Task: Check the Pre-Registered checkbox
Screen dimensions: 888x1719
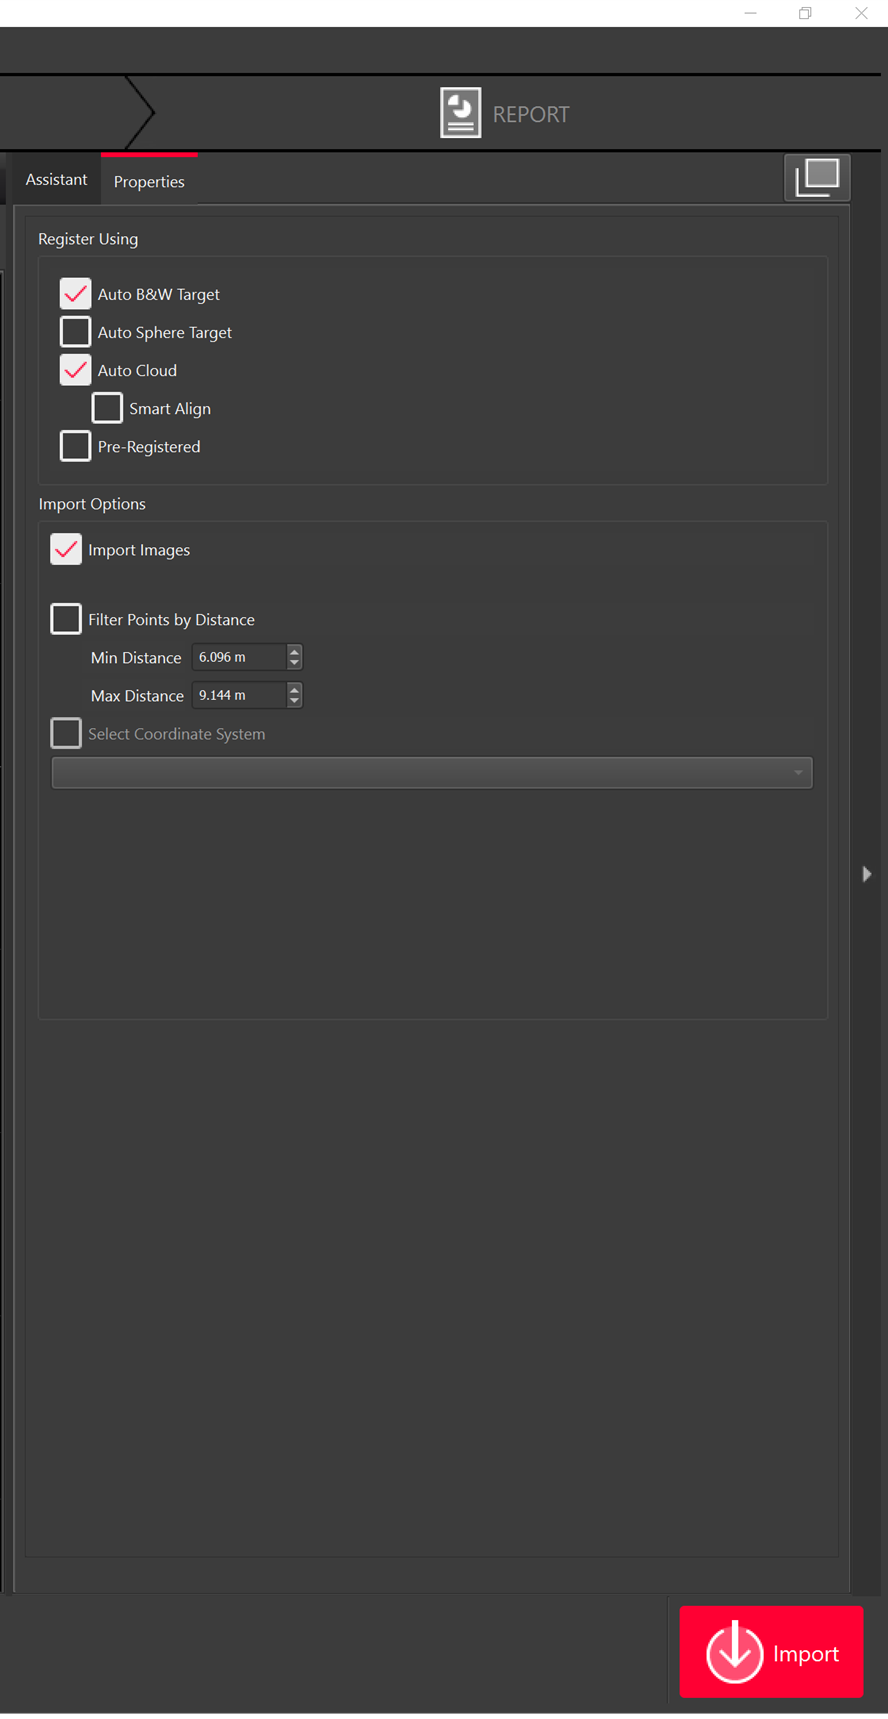Action: point(76,446)
